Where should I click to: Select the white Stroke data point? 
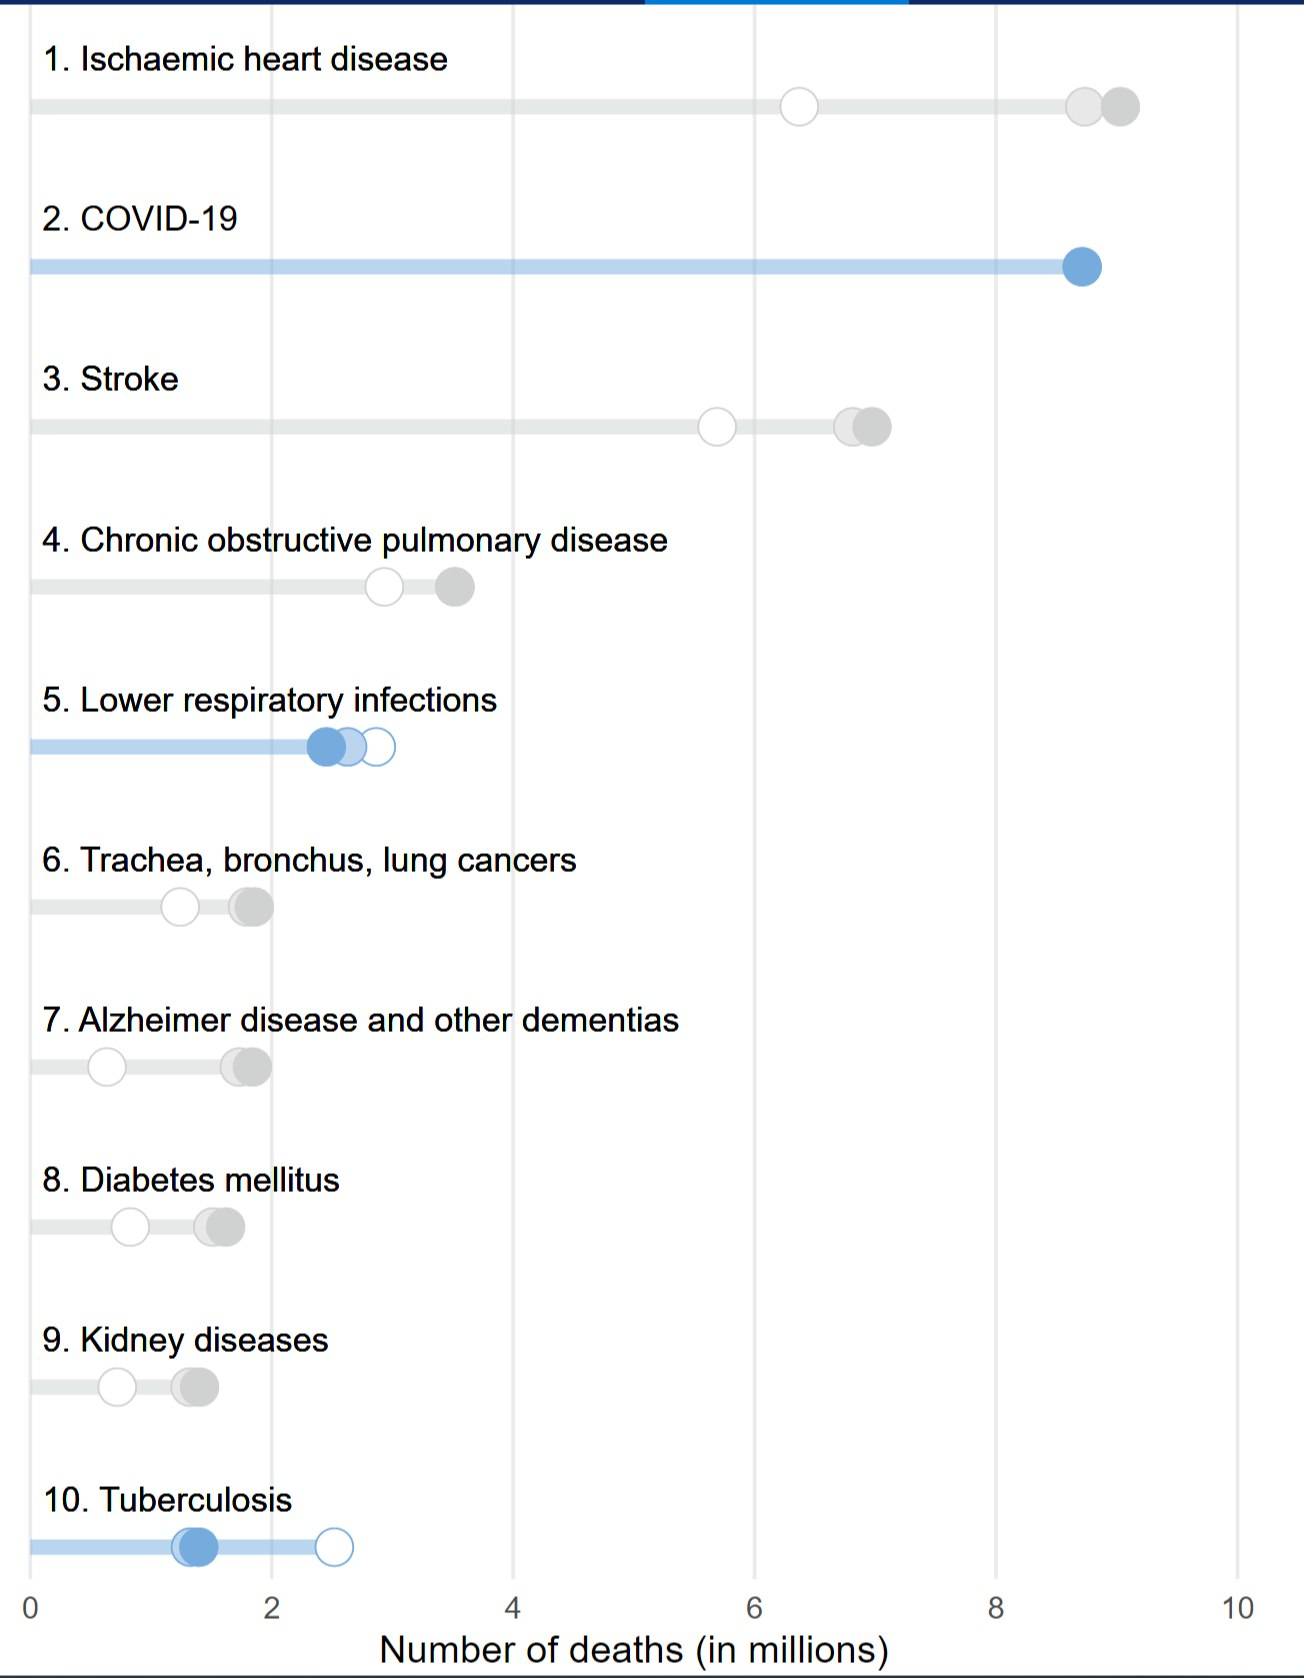[x=717, y=427]
